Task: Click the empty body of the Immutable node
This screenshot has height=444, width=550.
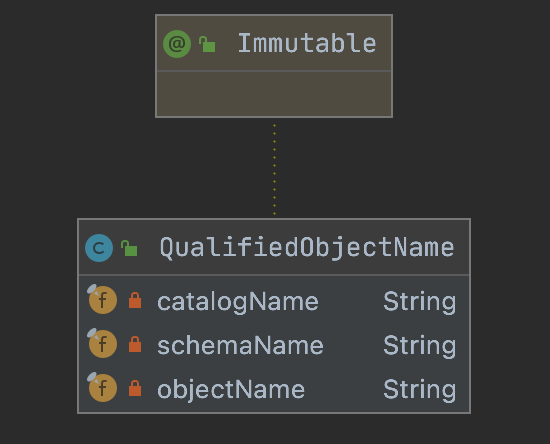Action: tap(274, 94)
